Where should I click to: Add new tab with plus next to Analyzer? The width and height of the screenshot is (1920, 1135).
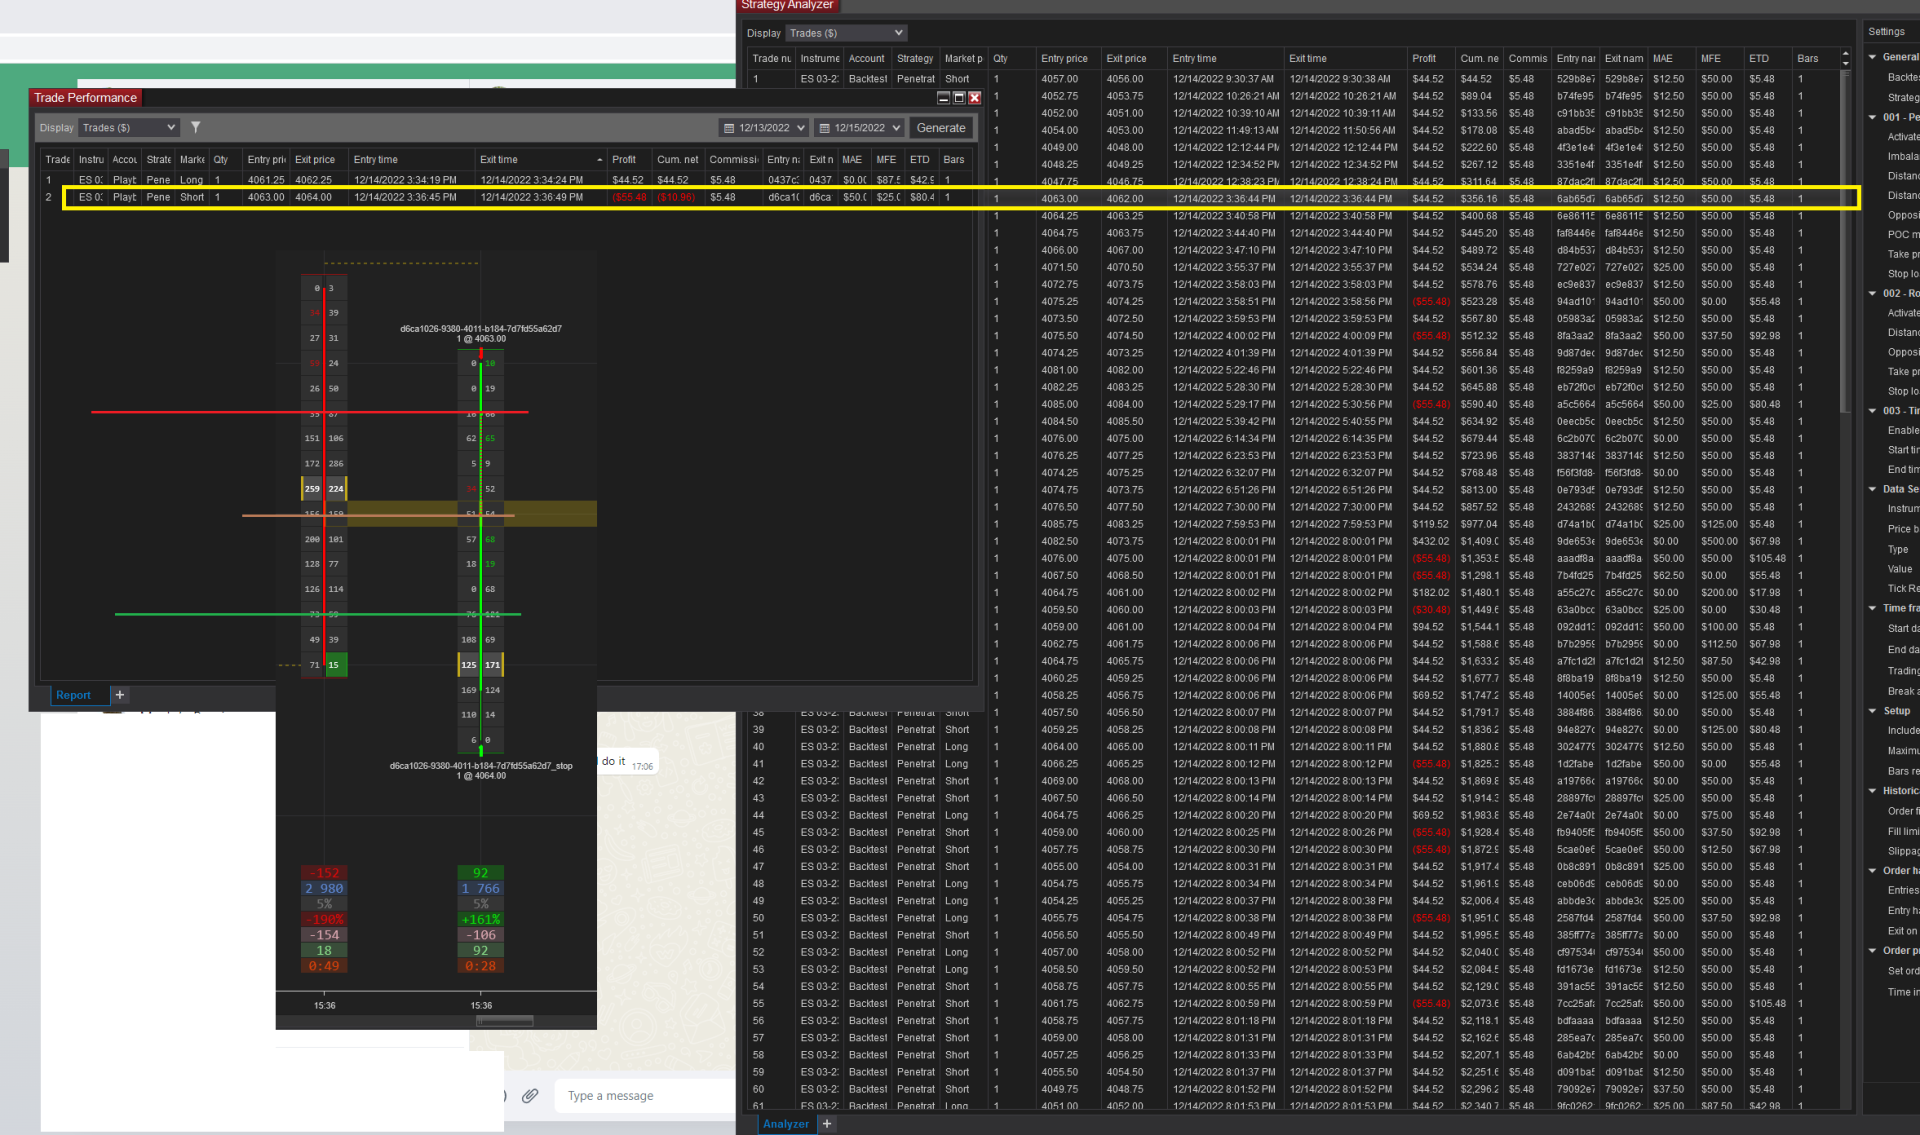click(827, 1124)
